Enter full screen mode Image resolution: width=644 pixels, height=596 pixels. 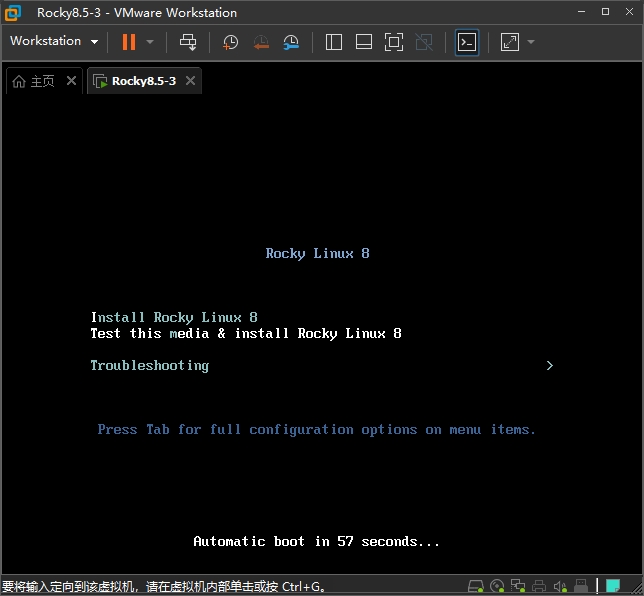(393, 42)
